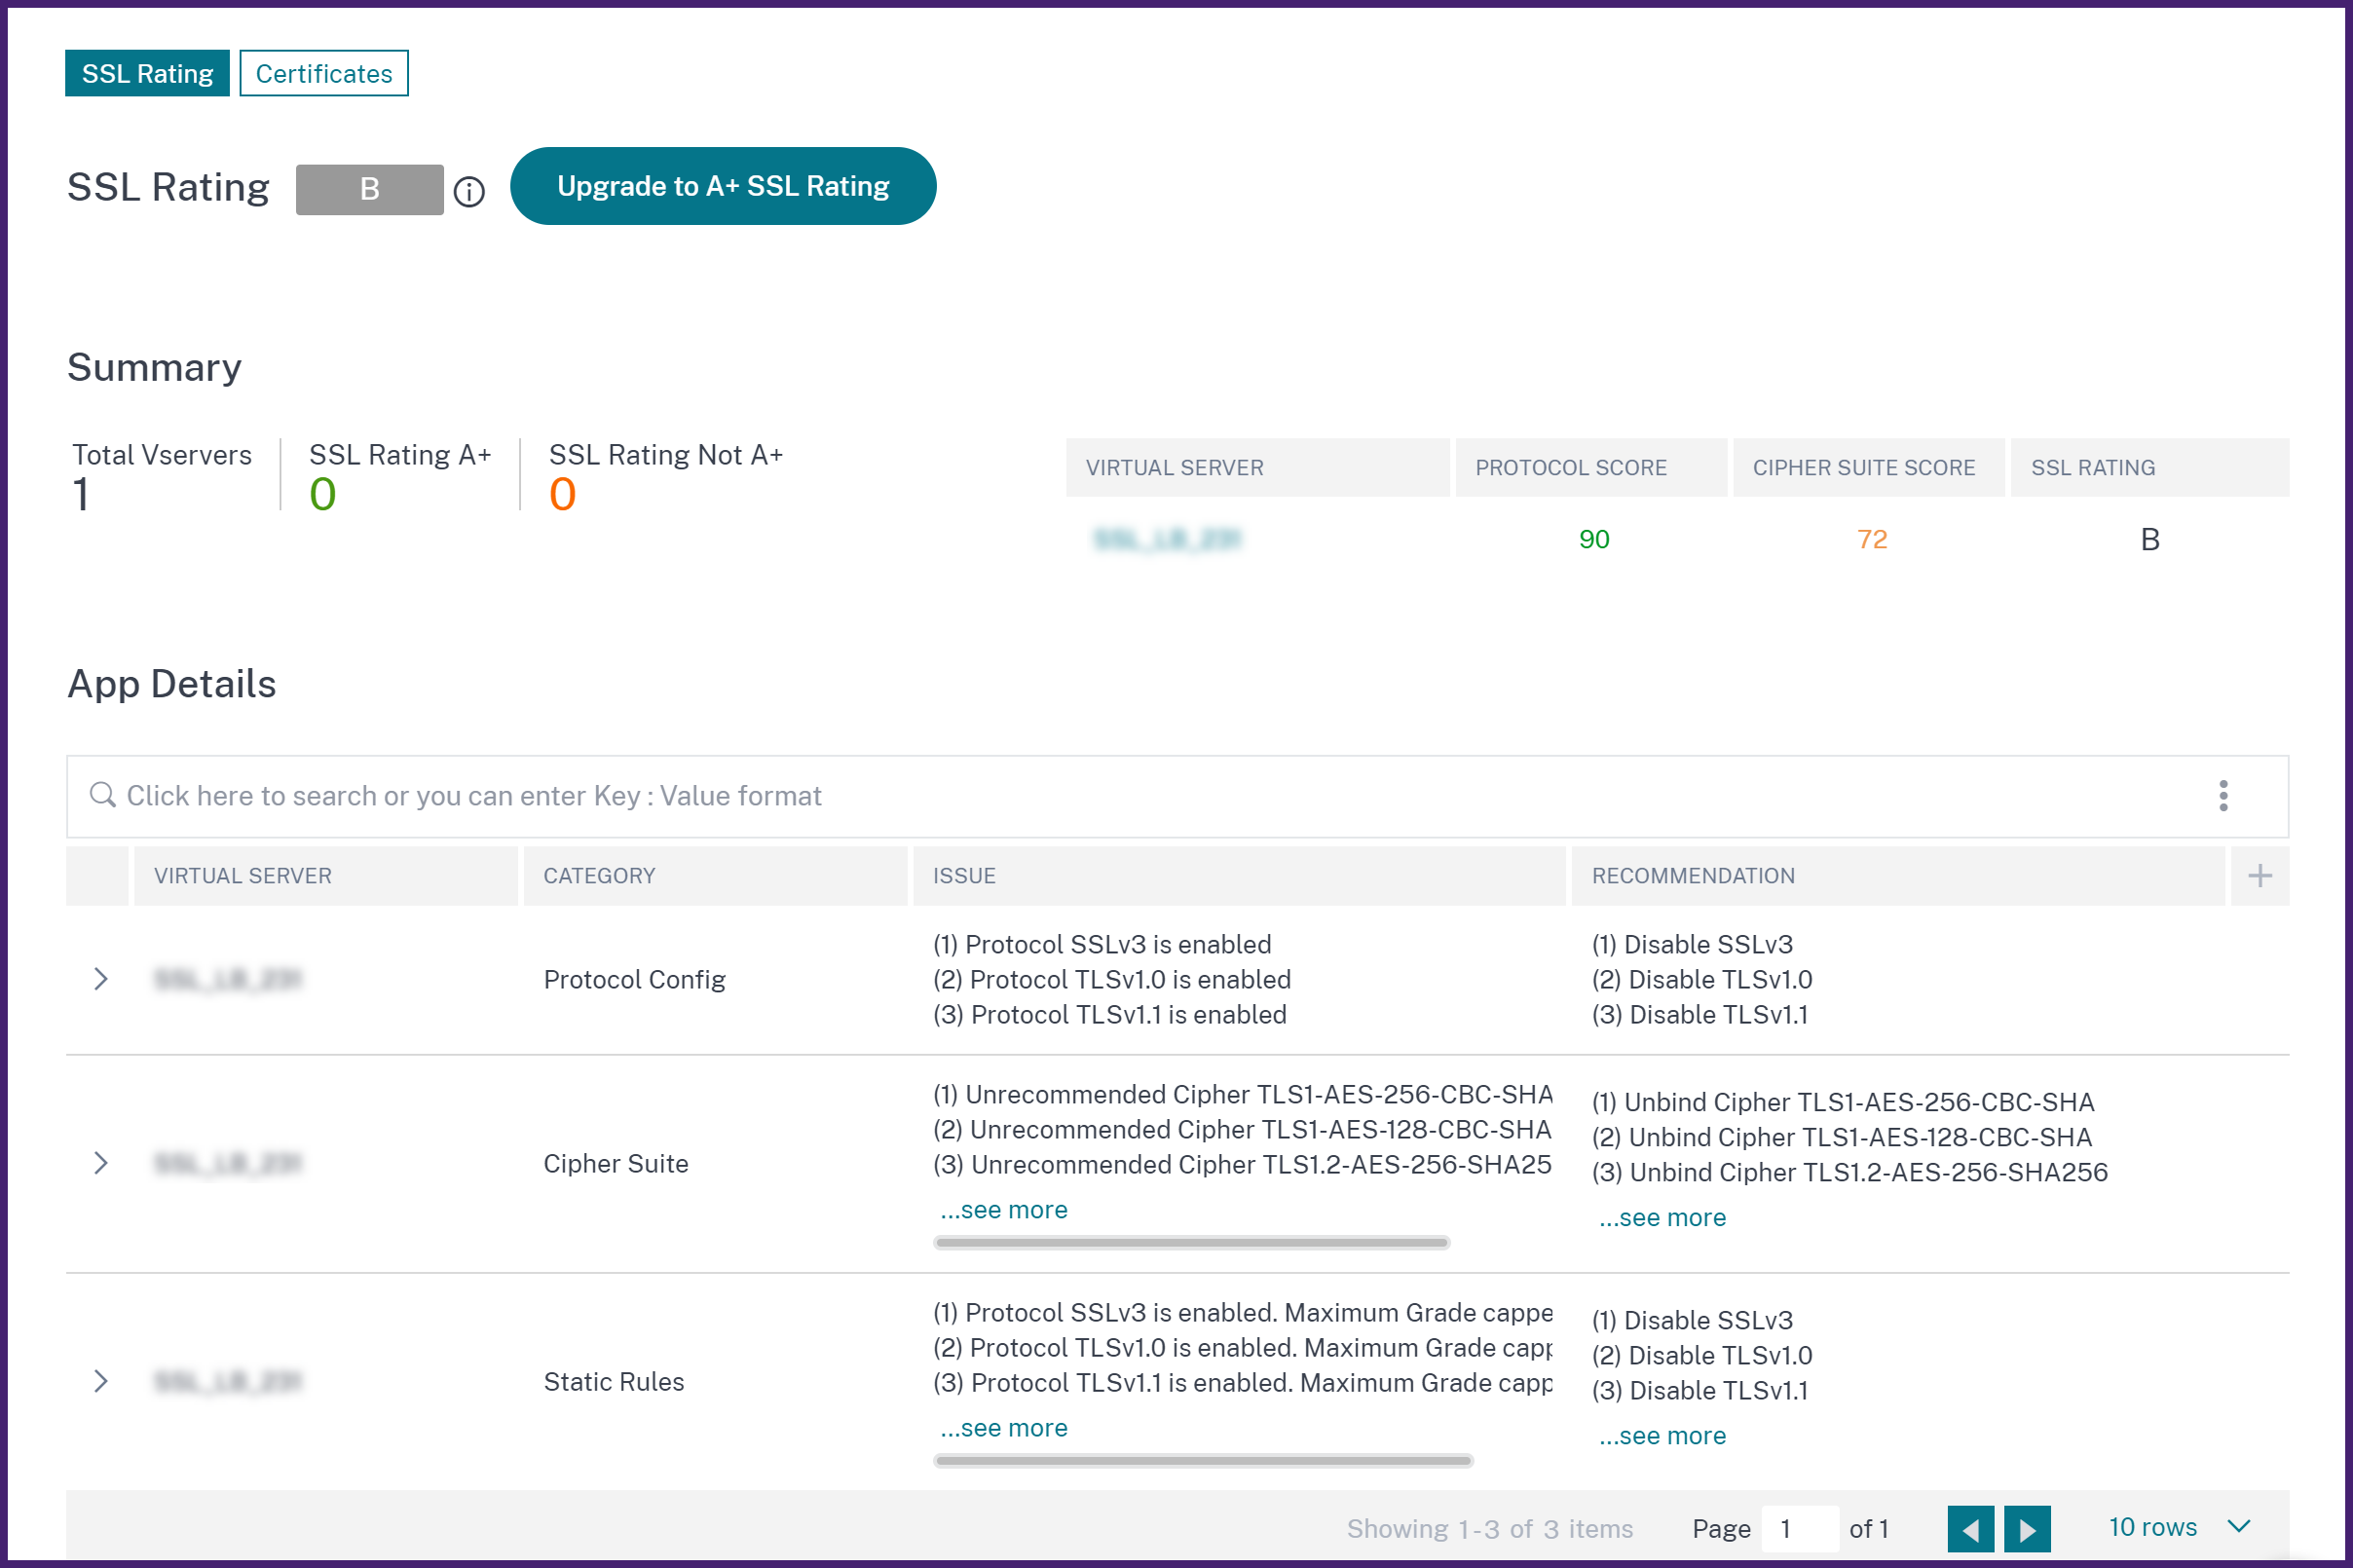Click see more under Cipher Suite issues
2353x1568 pixels.
tap(1004, 1210)
